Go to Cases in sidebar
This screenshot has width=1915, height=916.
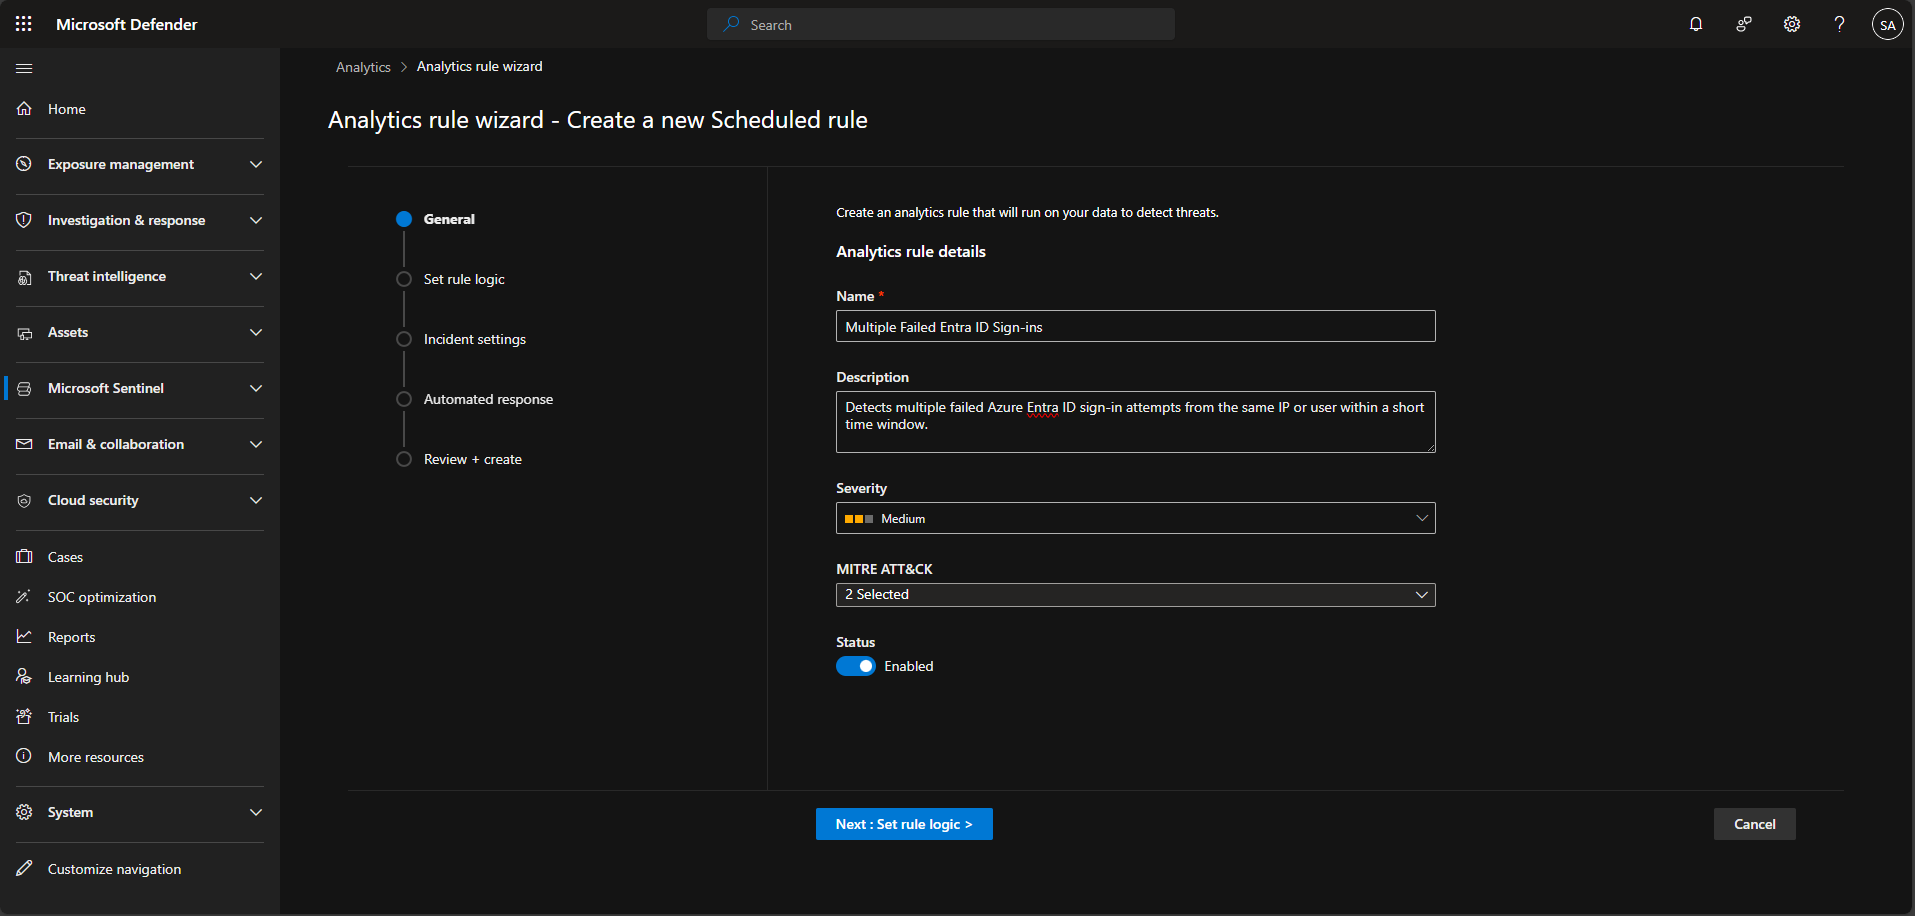coord(65,557)
